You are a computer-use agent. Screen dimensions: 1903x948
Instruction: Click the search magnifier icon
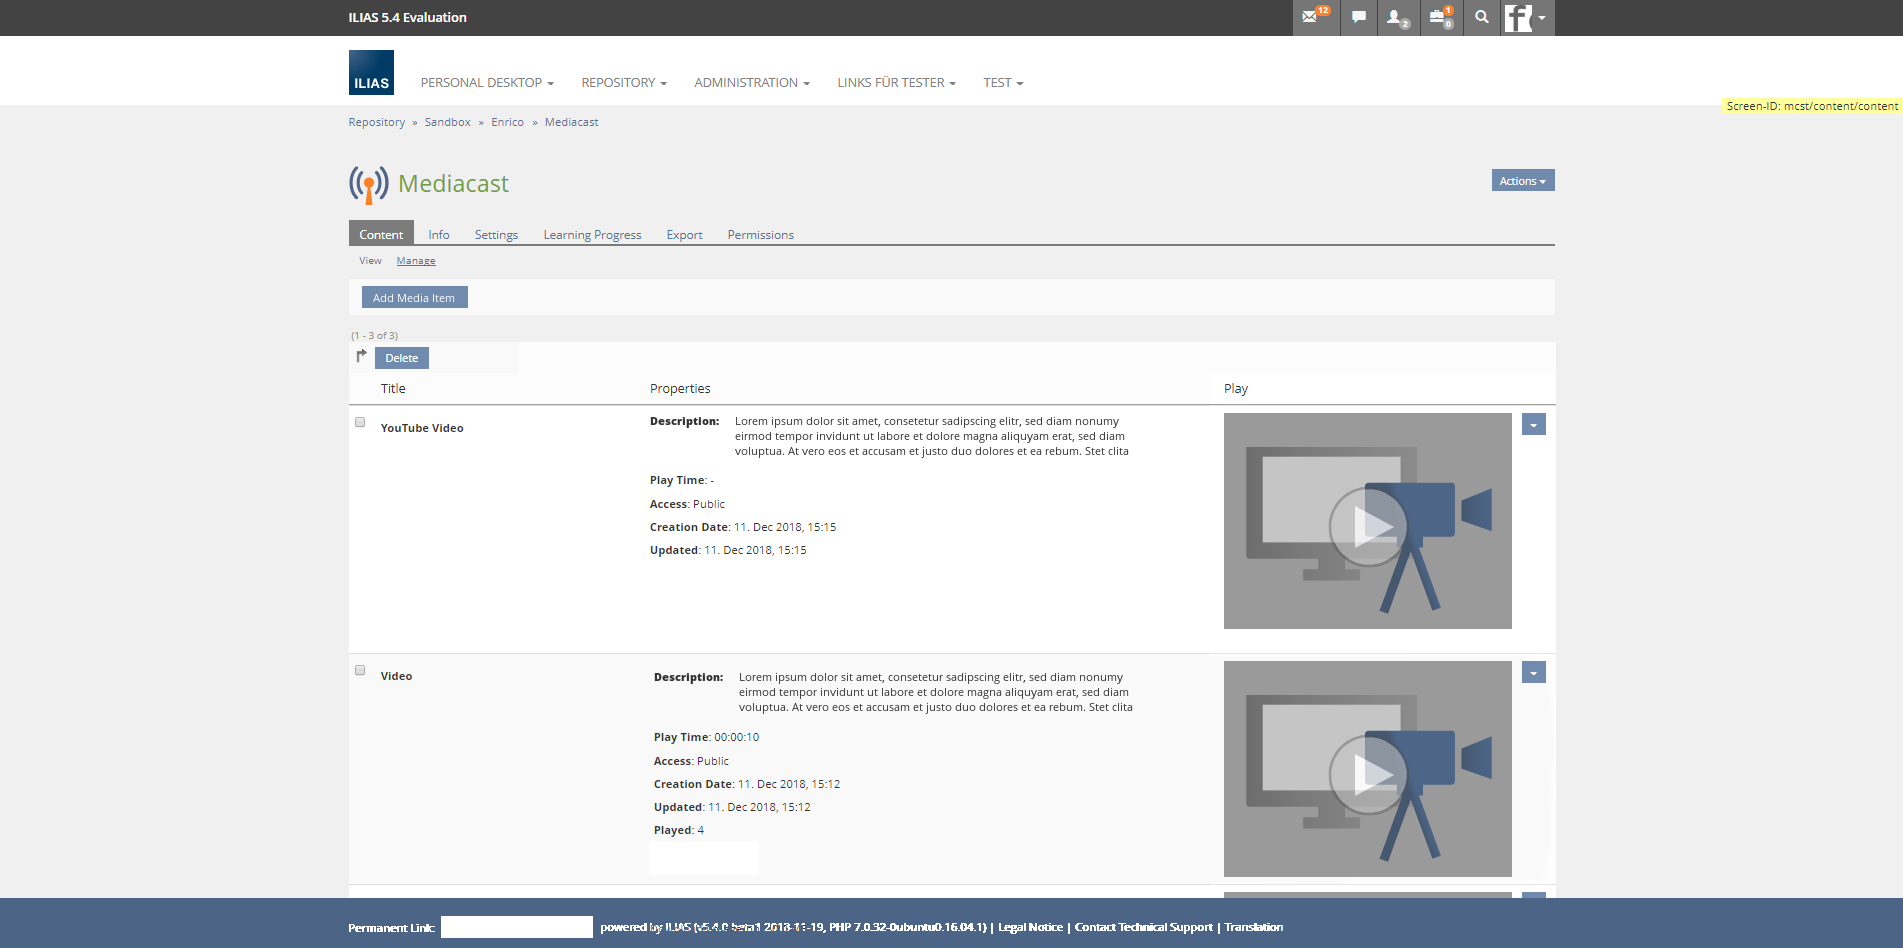1481,17
